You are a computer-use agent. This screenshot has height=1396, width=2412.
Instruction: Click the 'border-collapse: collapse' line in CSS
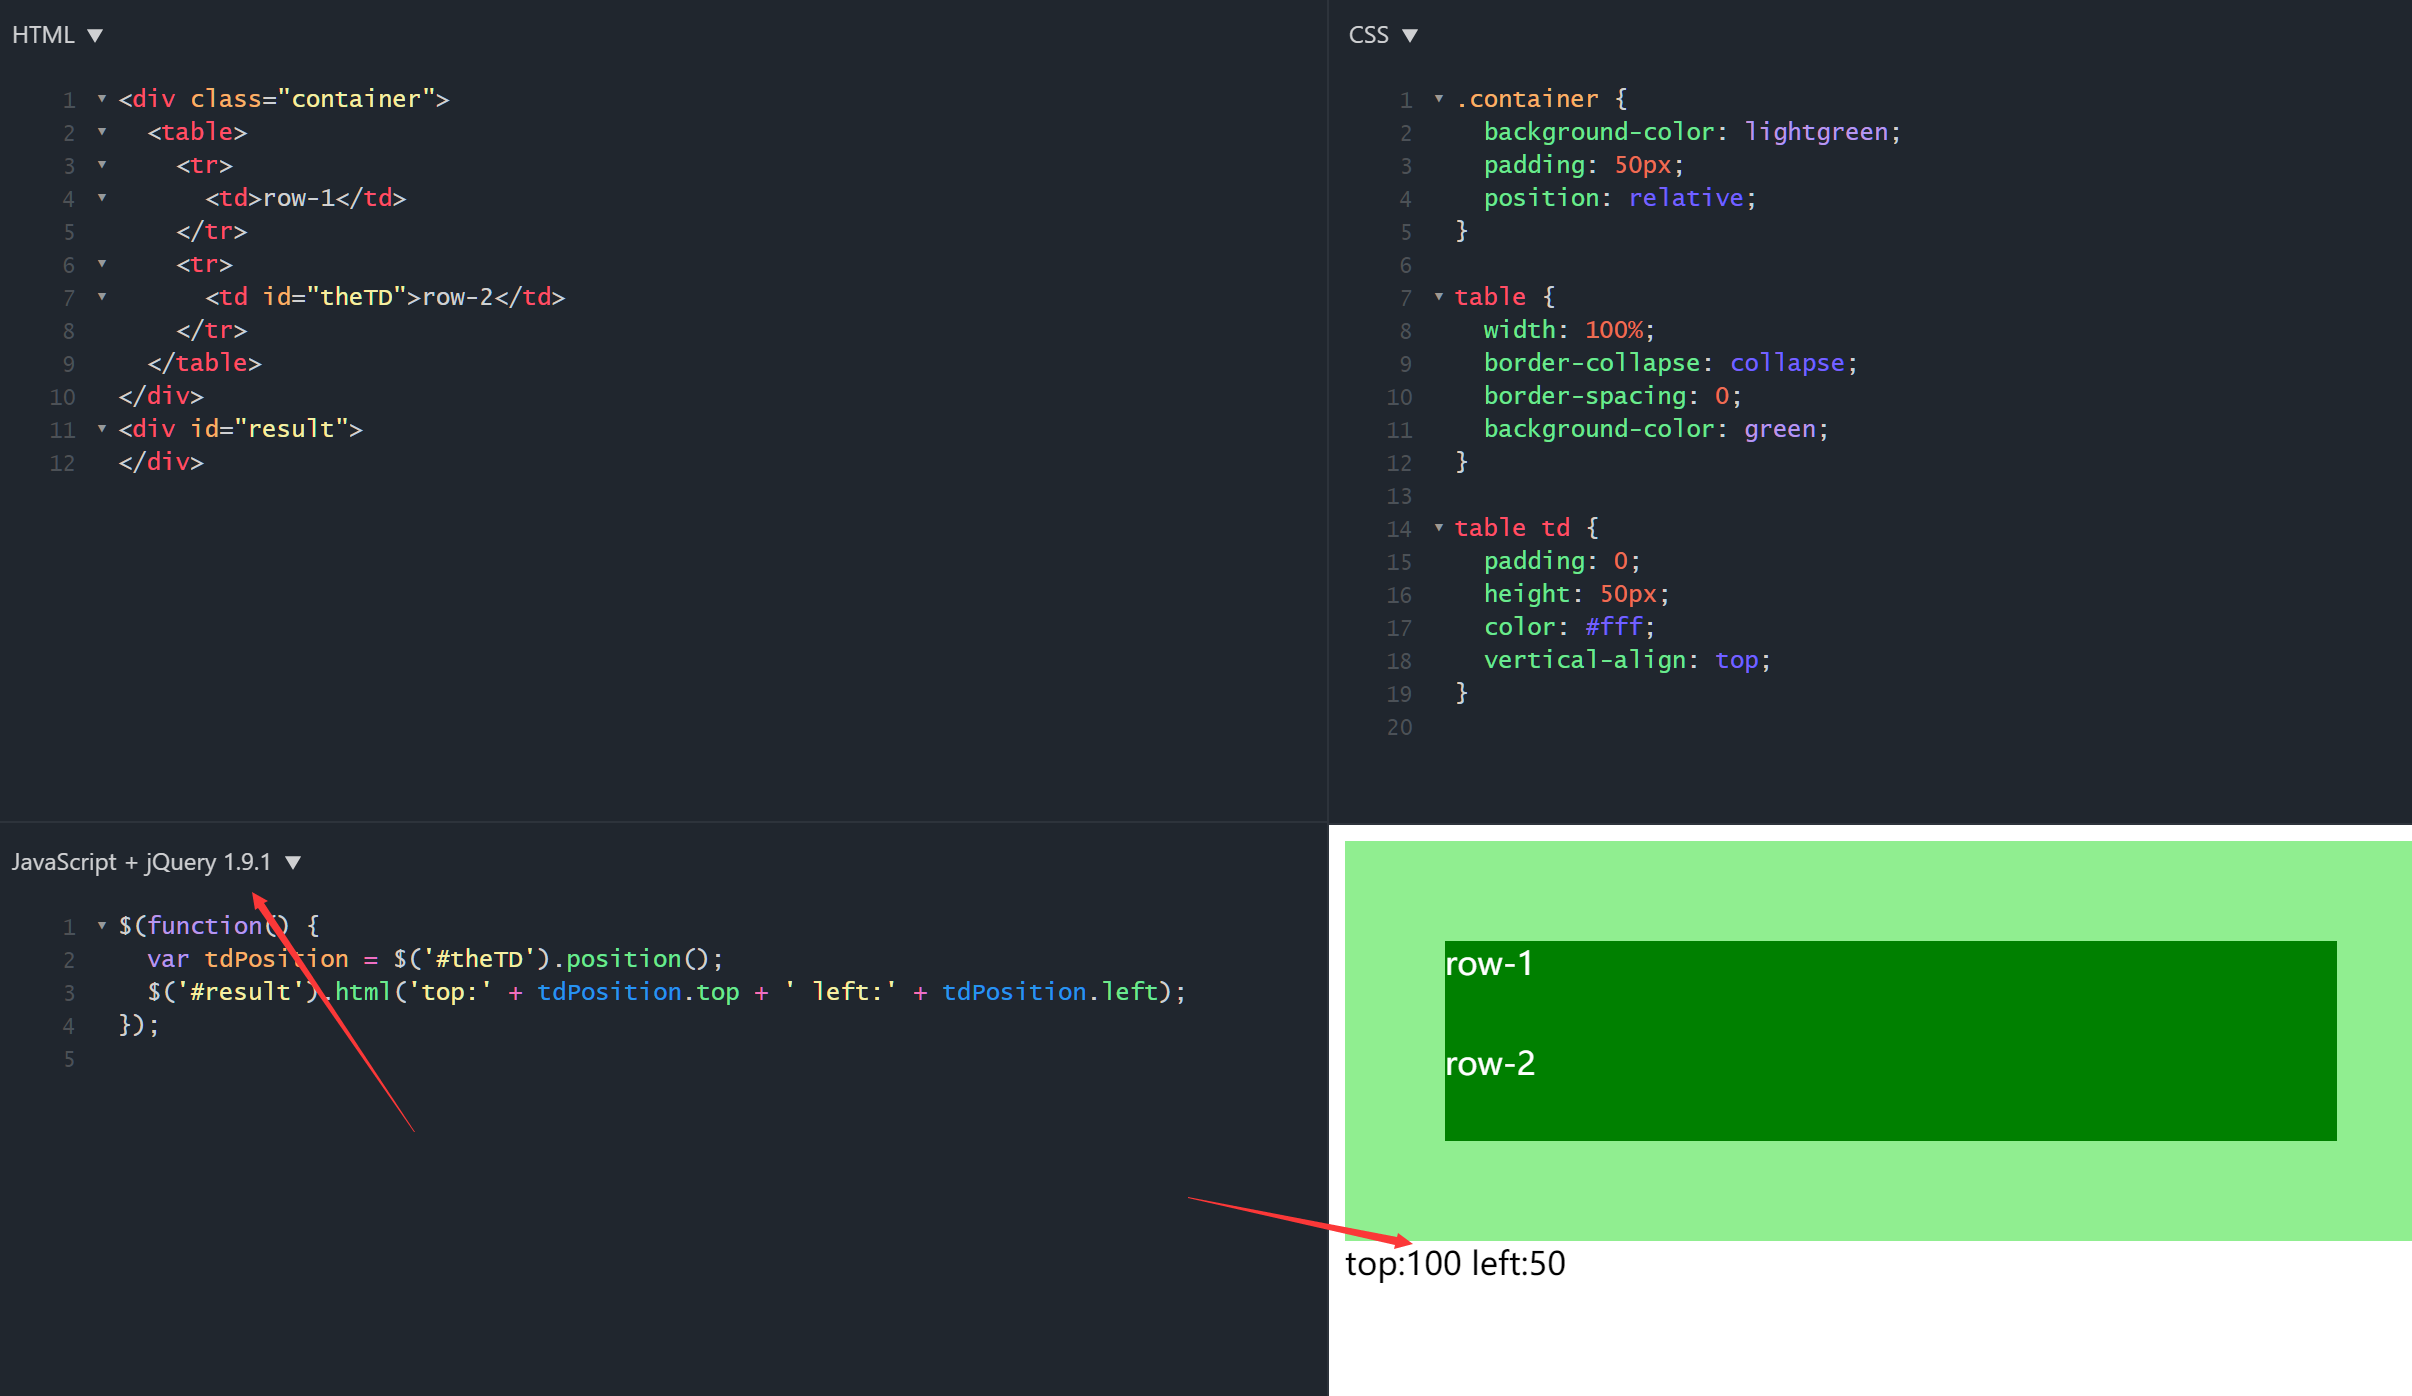point(1671,362)
